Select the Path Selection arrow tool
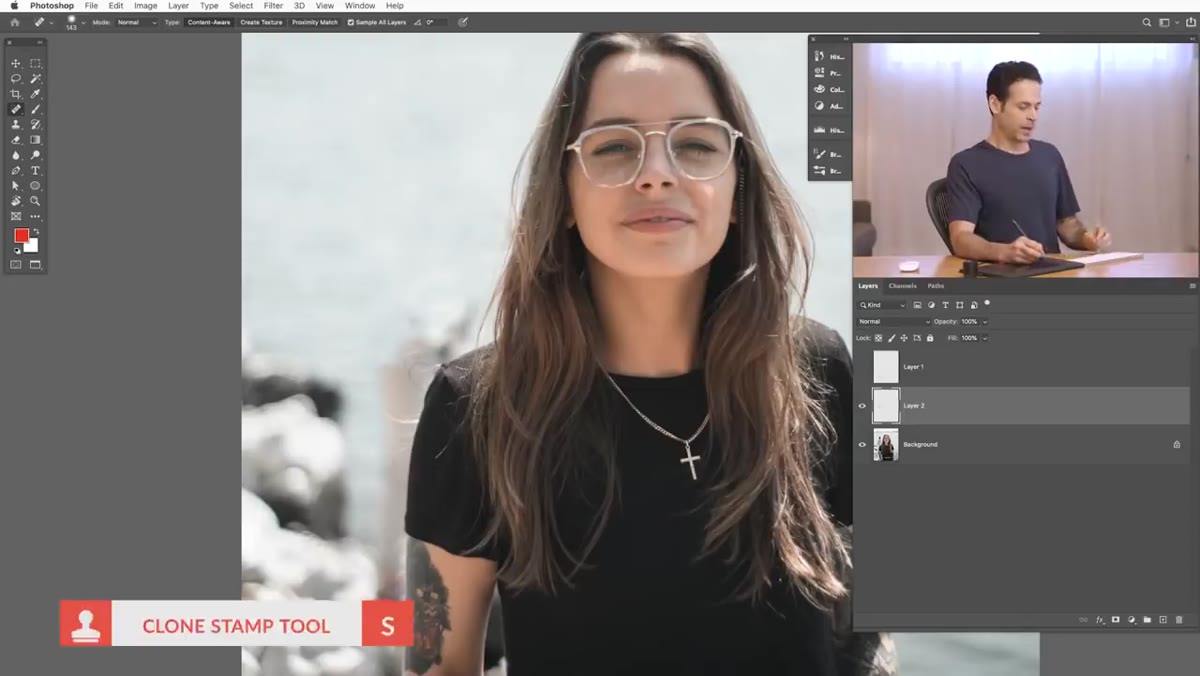 pyautogui.click(x=16, y=186)
